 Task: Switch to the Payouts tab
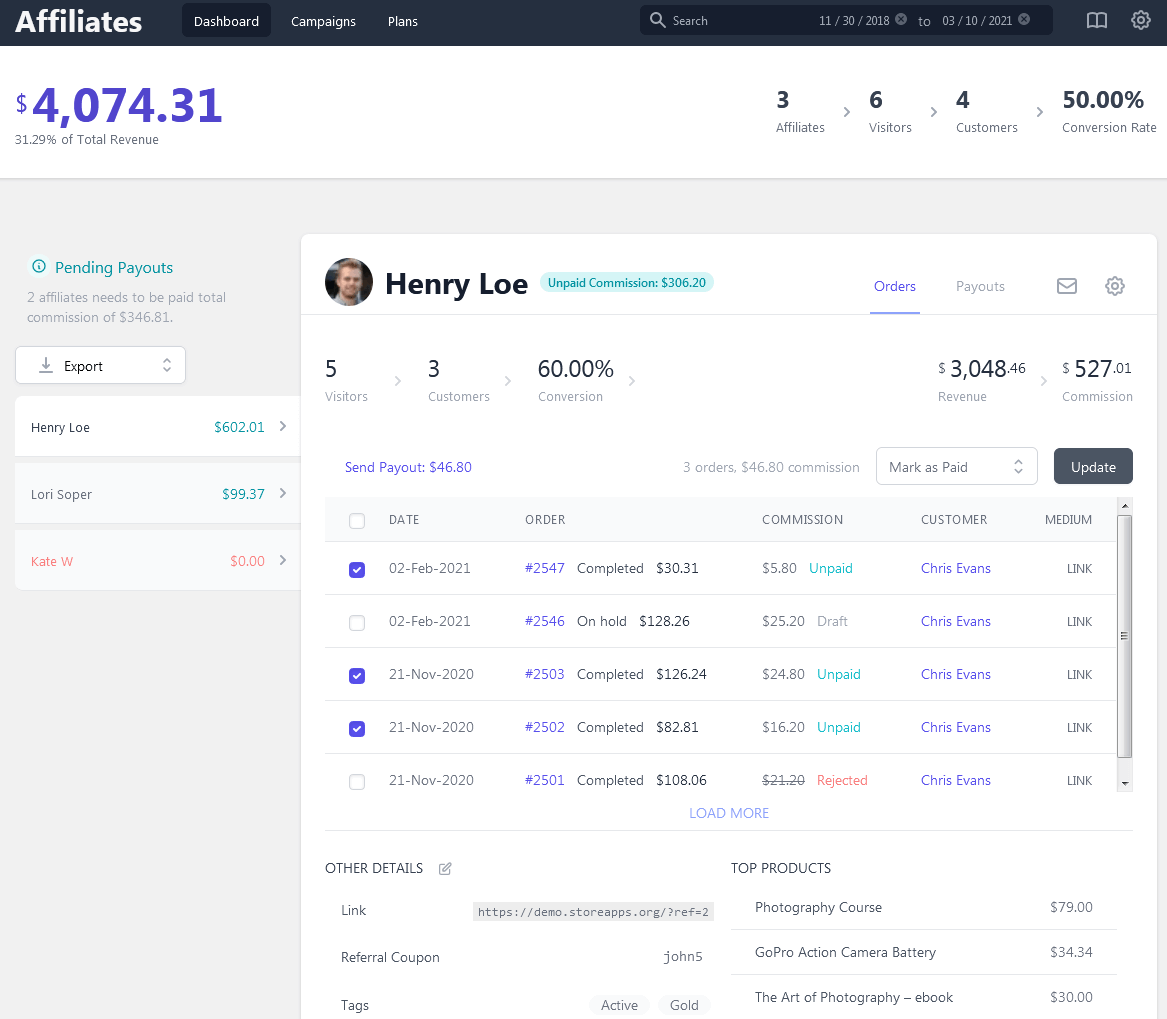pos(980,286)
